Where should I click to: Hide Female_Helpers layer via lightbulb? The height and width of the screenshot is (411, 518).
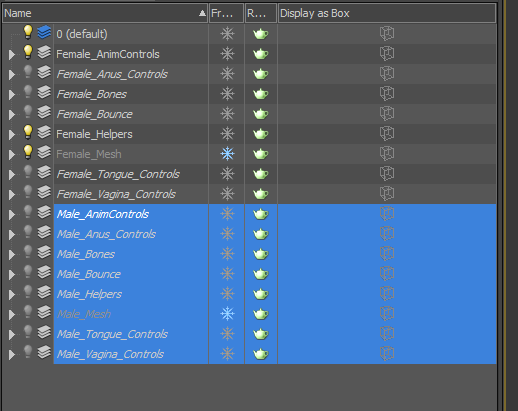click(28, 132)
